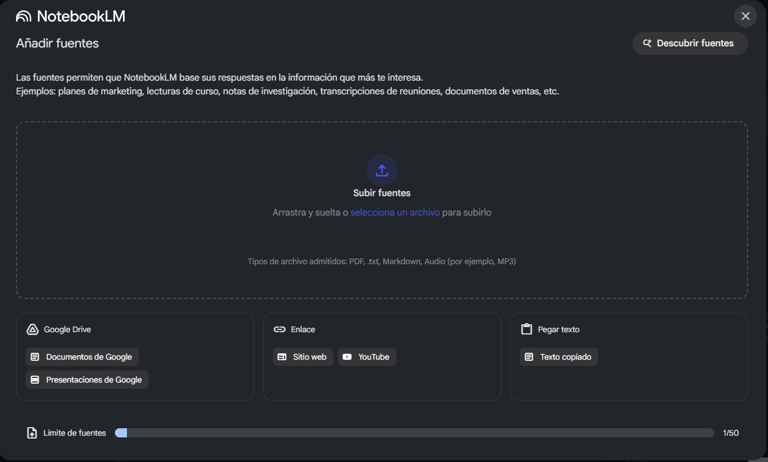Click the selecciona un archivo link
The image size is (768, 462).
pyautogui.click(x=395, y=212)
